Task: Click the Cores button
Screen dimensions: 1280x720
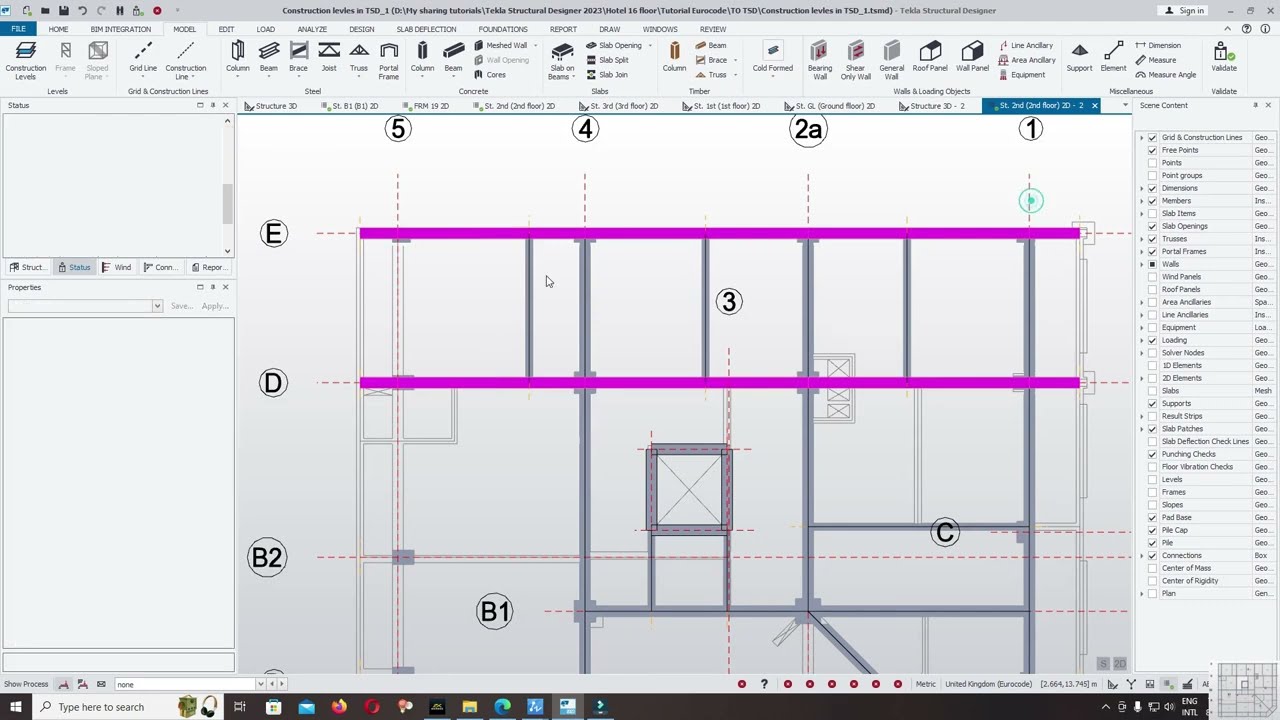Action: click(490, 75)
